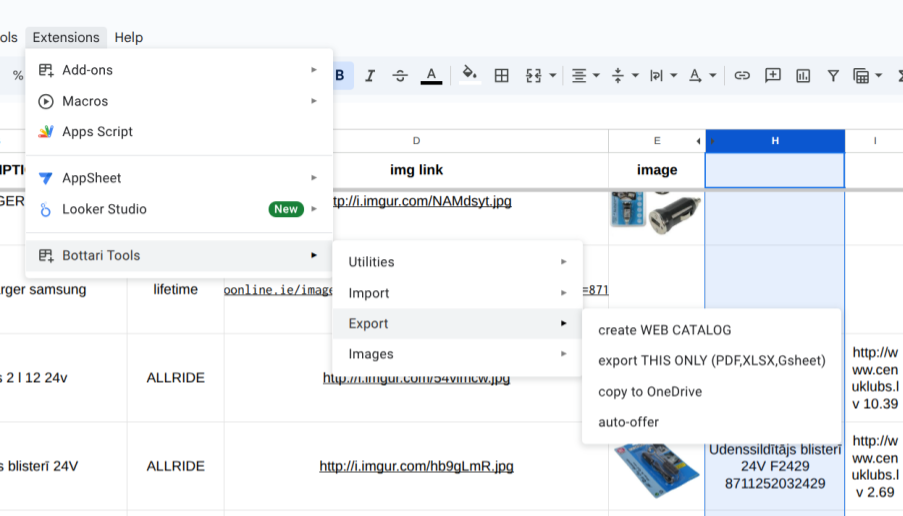903x516 pixels.
Task: Open Export submenu
Action: point(457,324)
